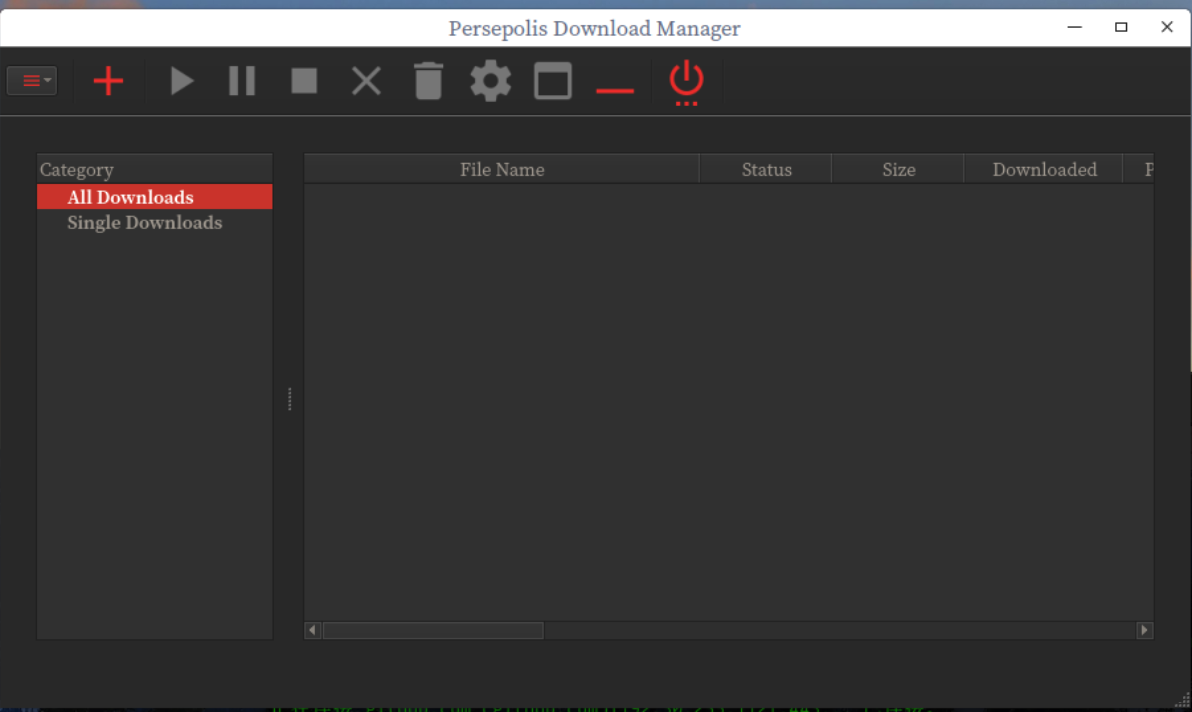
Task: Click the horizontal scrollbar left arrow
Action: 312,630
